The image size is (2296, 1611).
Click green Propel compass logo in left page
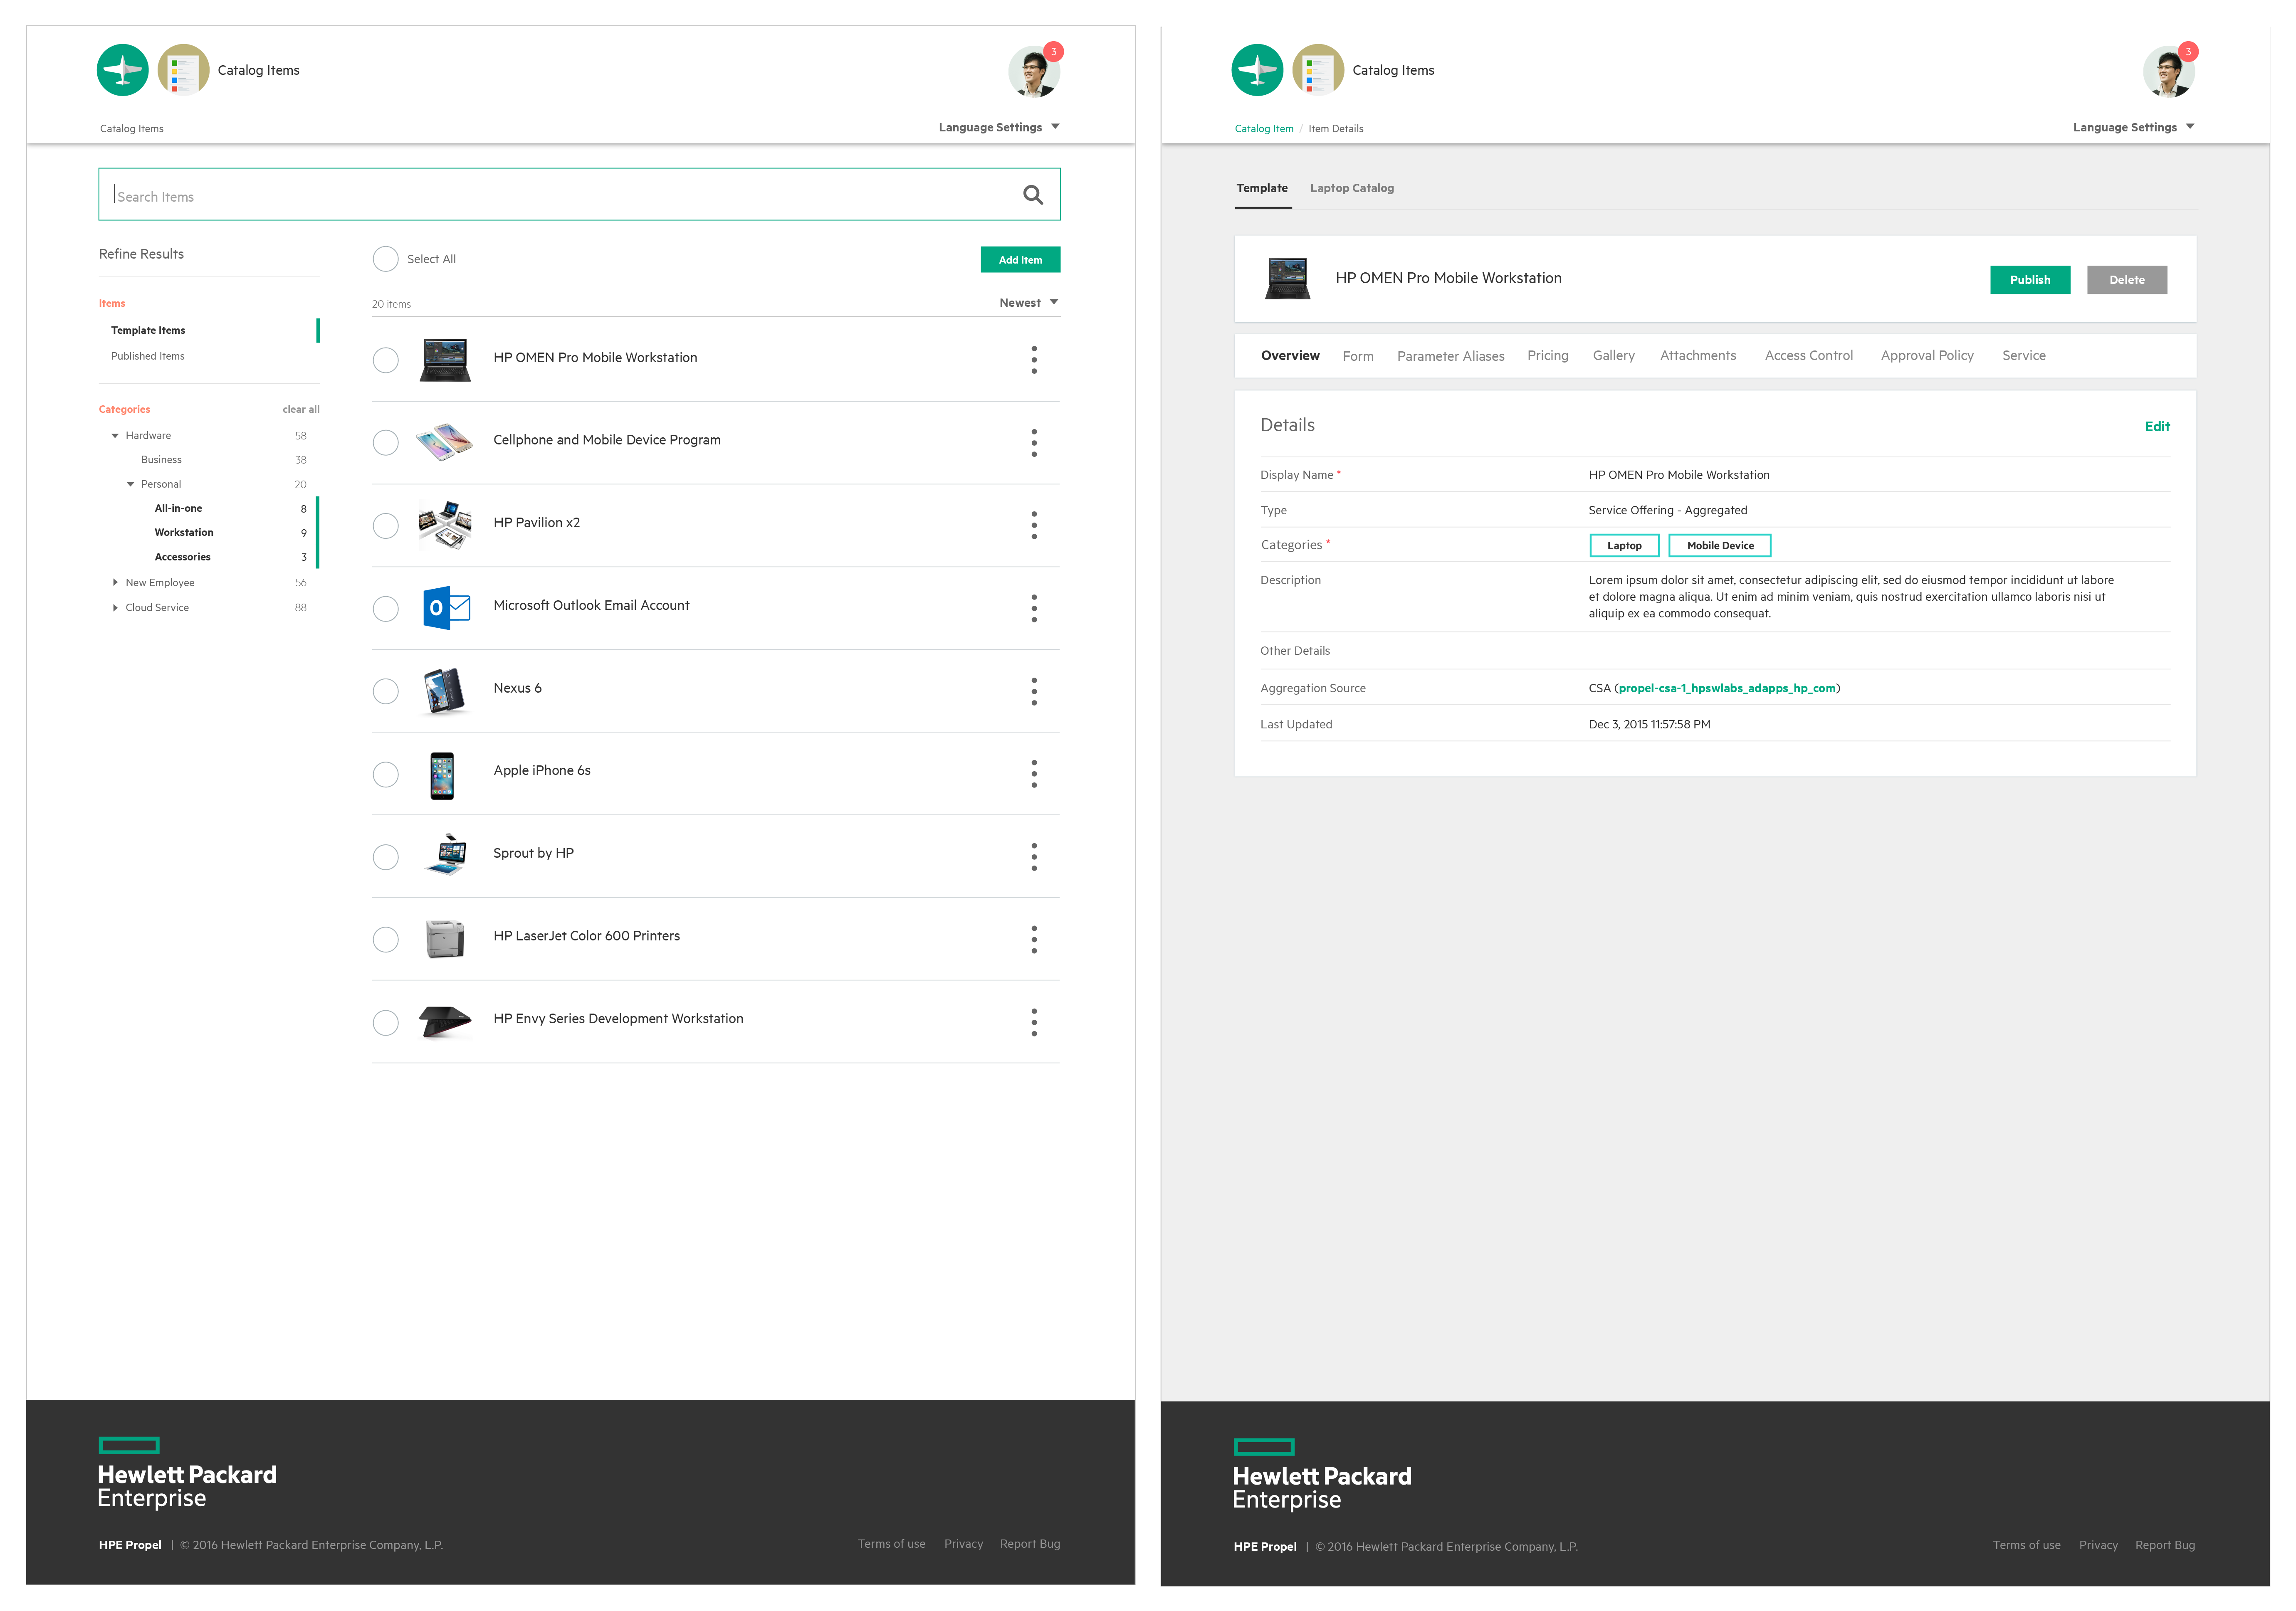pyautogui.click(x=123, y=70)
